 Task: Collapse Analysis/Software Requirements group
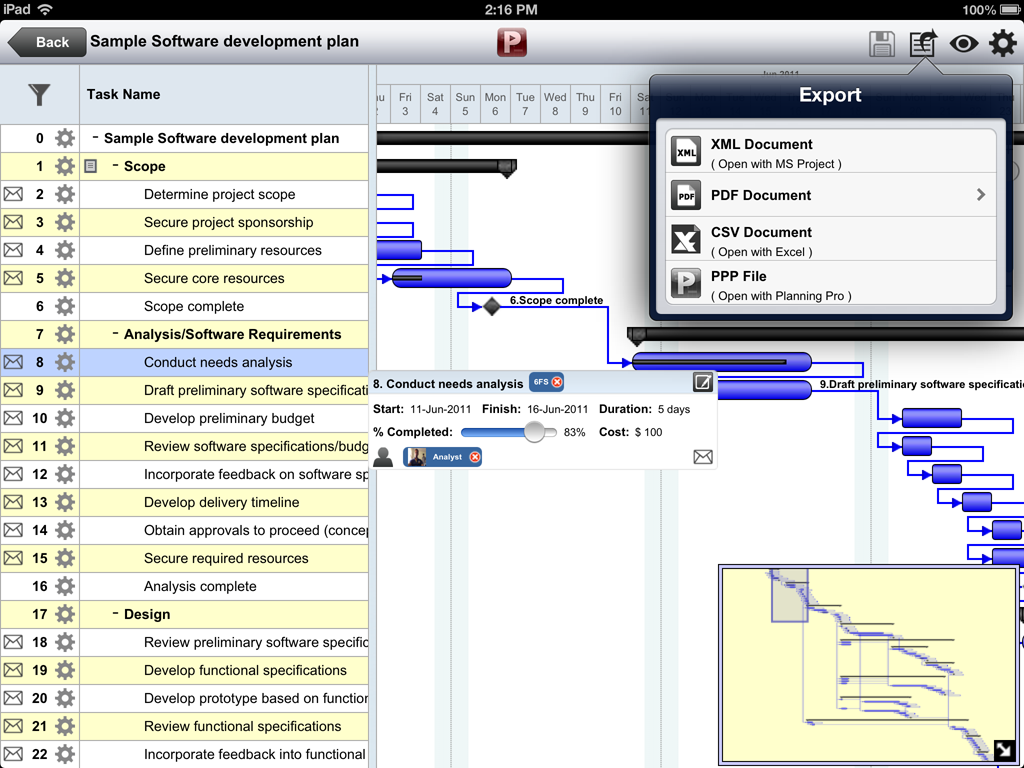click(x=116, y=333)
